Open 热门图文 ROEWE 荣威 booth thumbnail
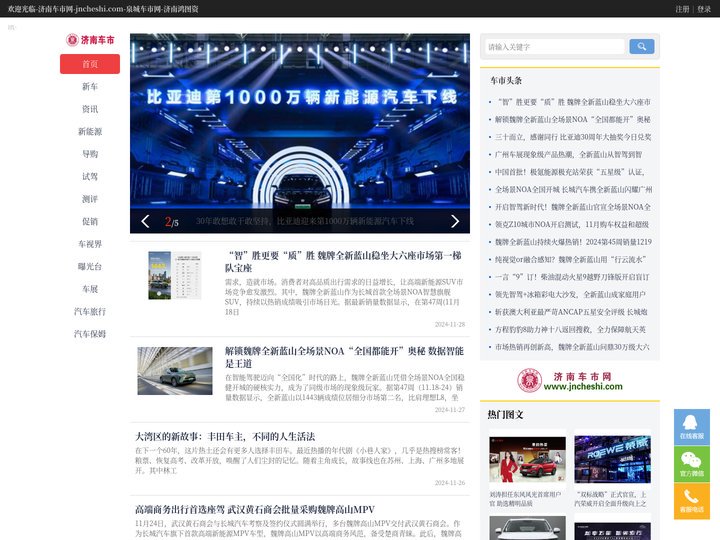 pyautogui.click(x=613, y=460)
